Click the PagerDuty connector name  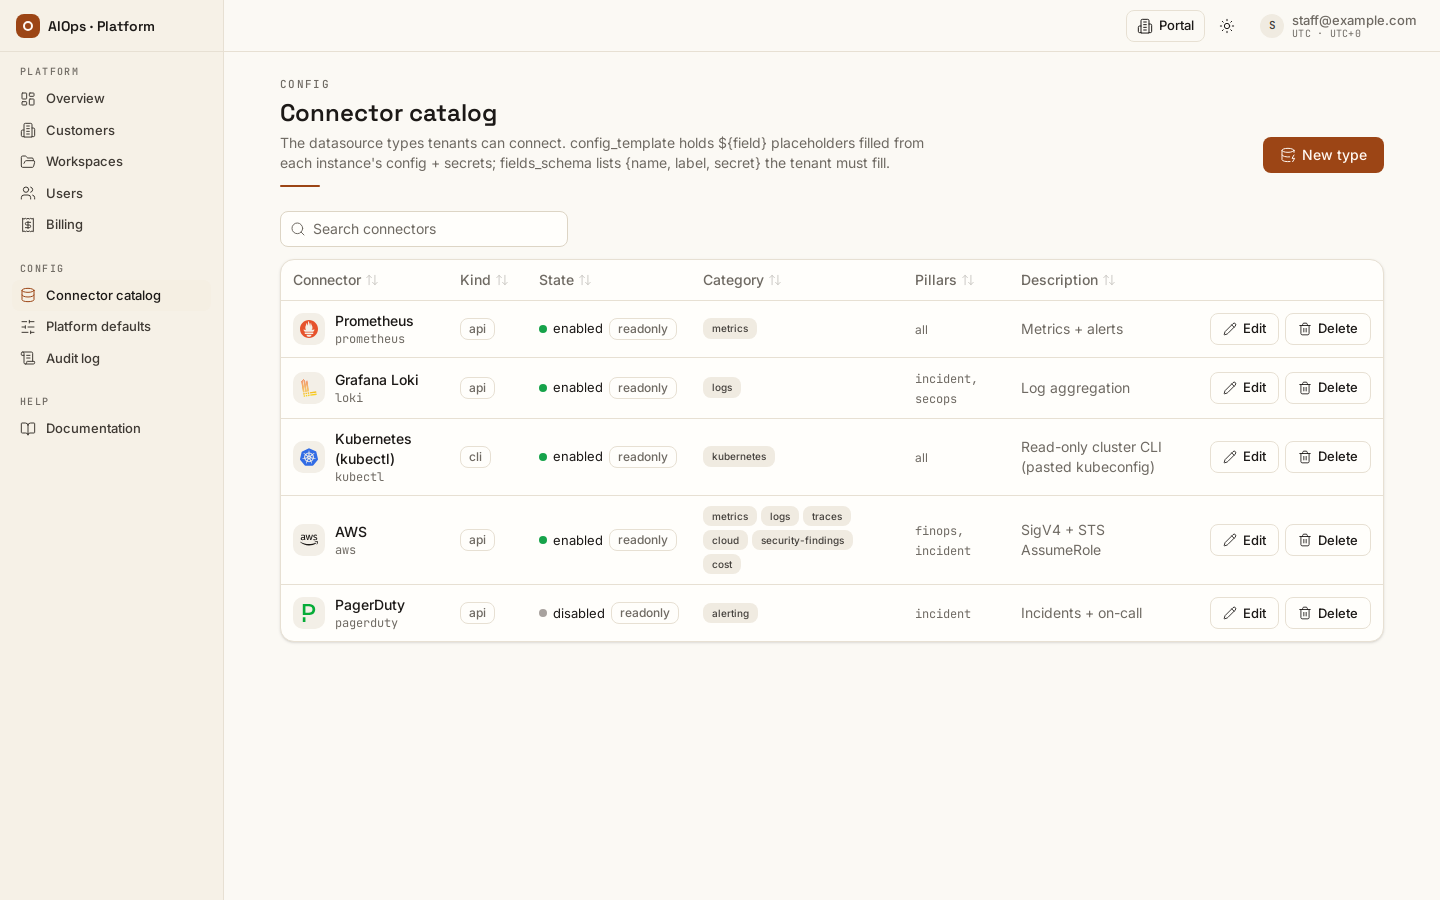click(370, 605)
